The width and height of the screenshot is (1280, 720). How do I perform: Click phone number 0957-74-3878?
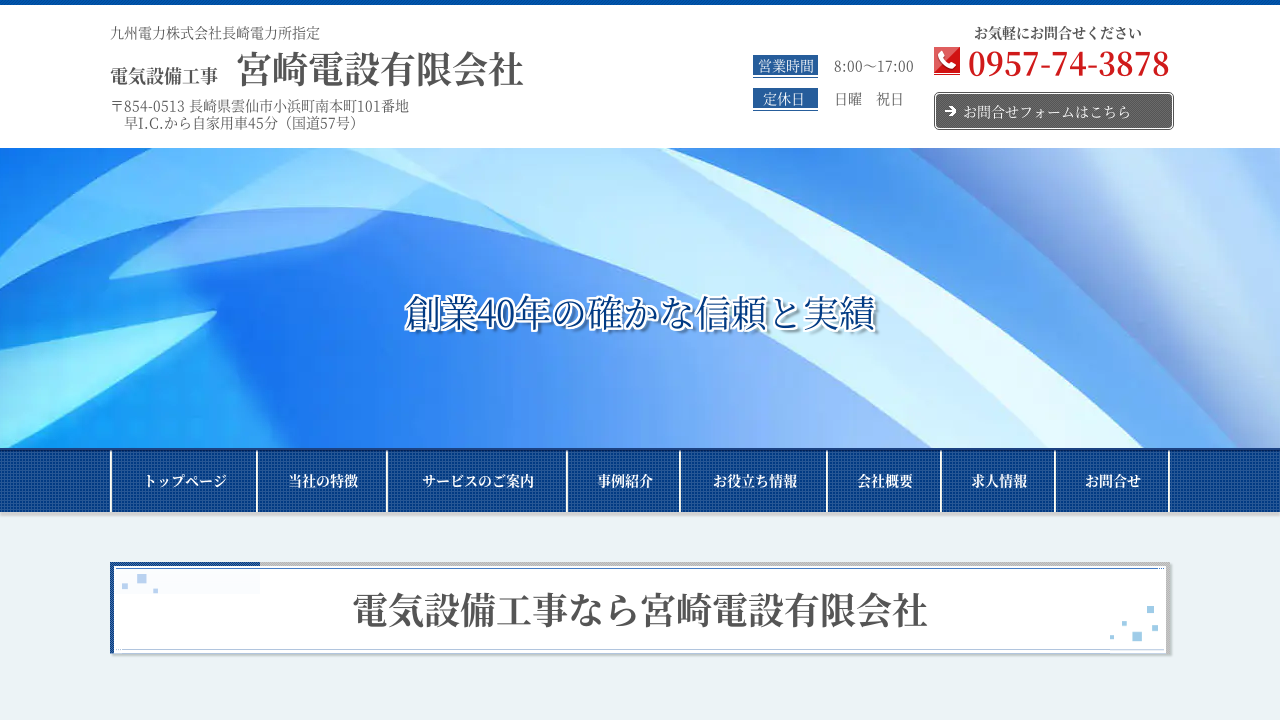1068,64
